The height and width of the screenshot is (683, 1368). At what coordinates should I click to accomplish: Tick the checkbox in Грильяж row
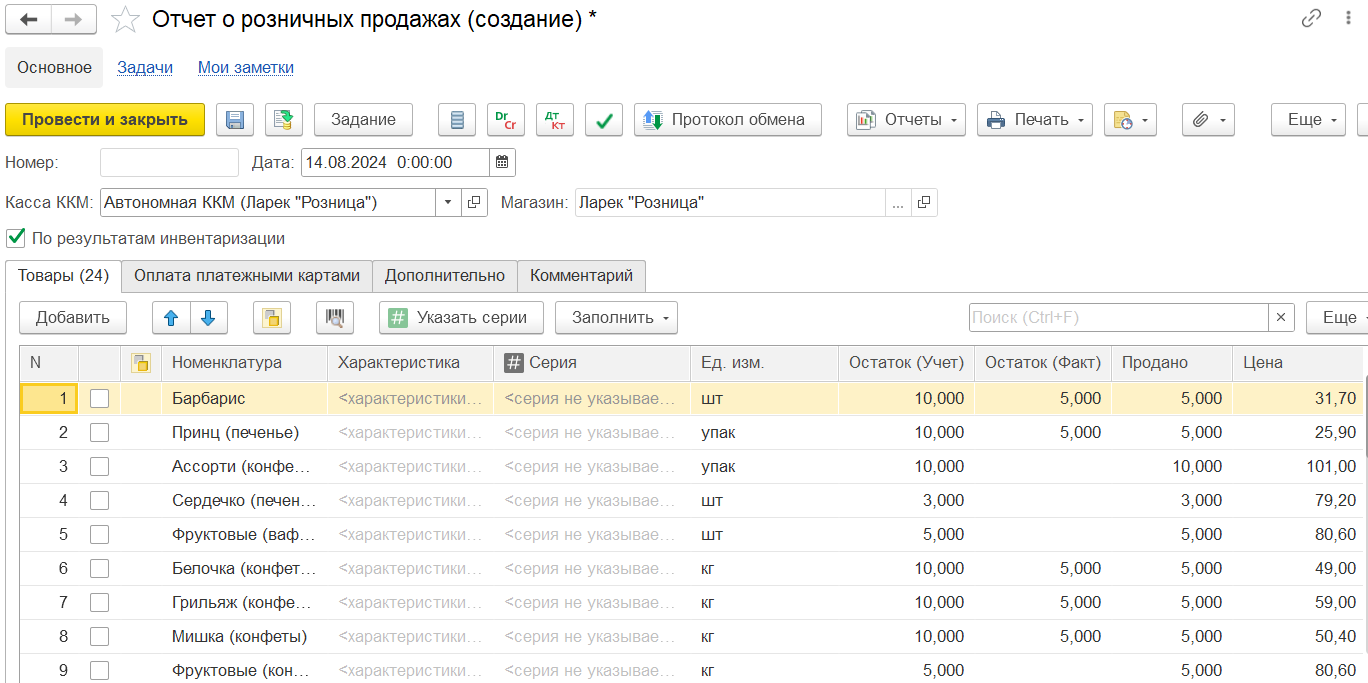[x=99, y=602]
